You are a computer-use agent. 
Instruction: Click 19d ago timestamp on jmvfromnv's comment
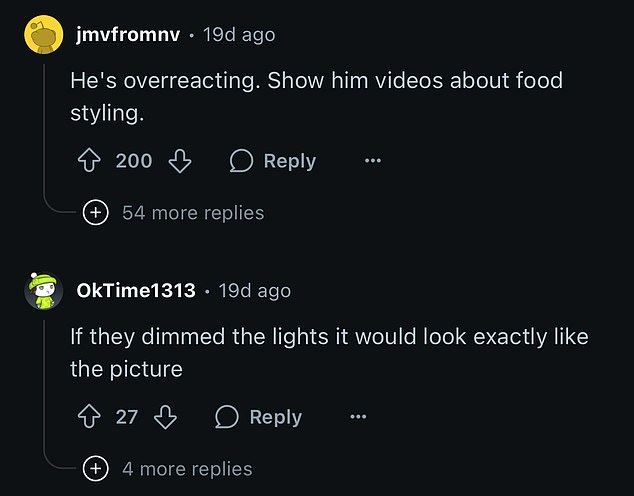(x=239, y=35)
